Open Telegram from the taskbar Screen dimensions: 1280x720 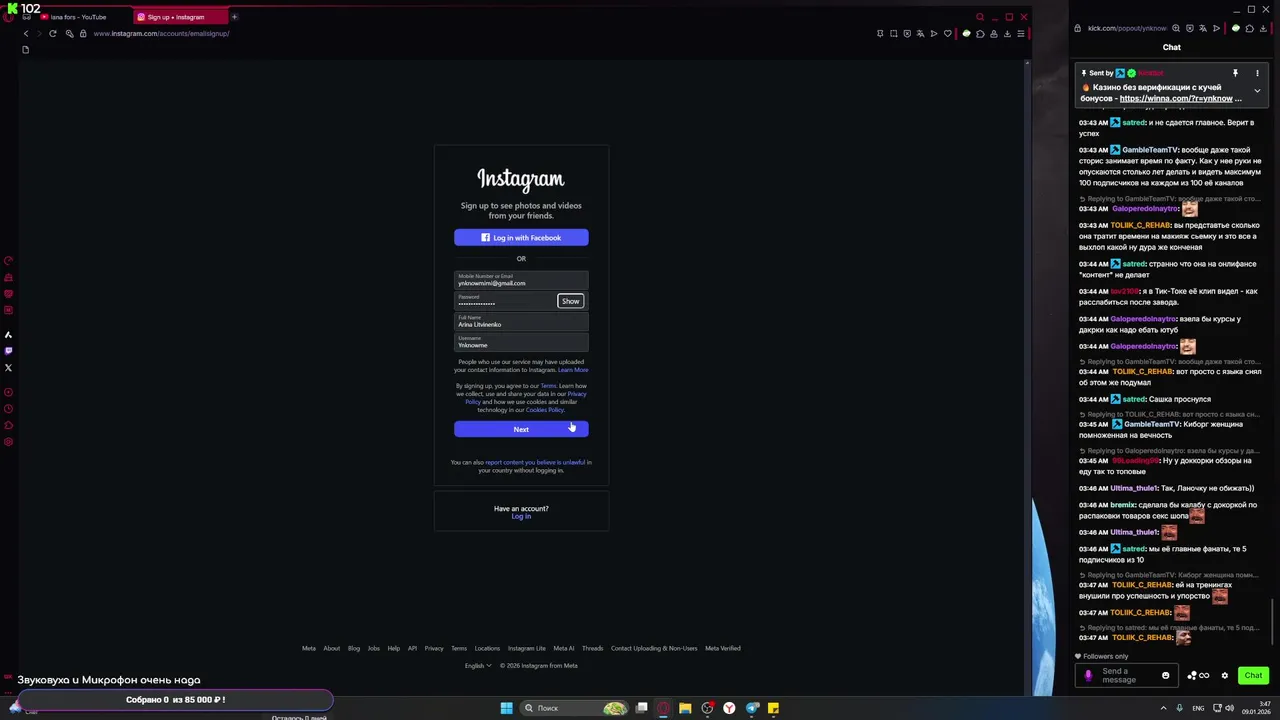[752, 708]
